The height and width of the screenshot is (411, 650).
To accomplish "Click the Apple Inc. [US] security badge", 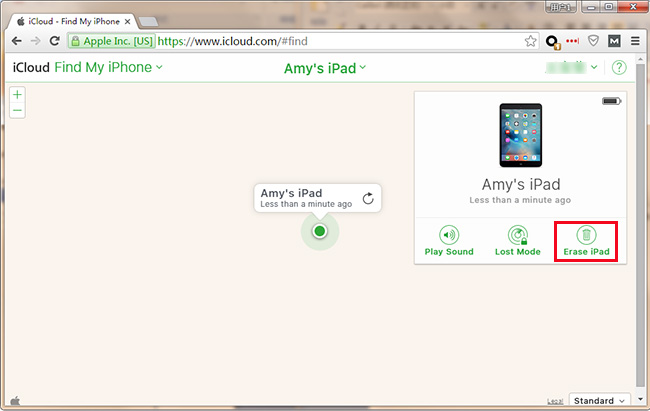I will (x=112, y=41).
